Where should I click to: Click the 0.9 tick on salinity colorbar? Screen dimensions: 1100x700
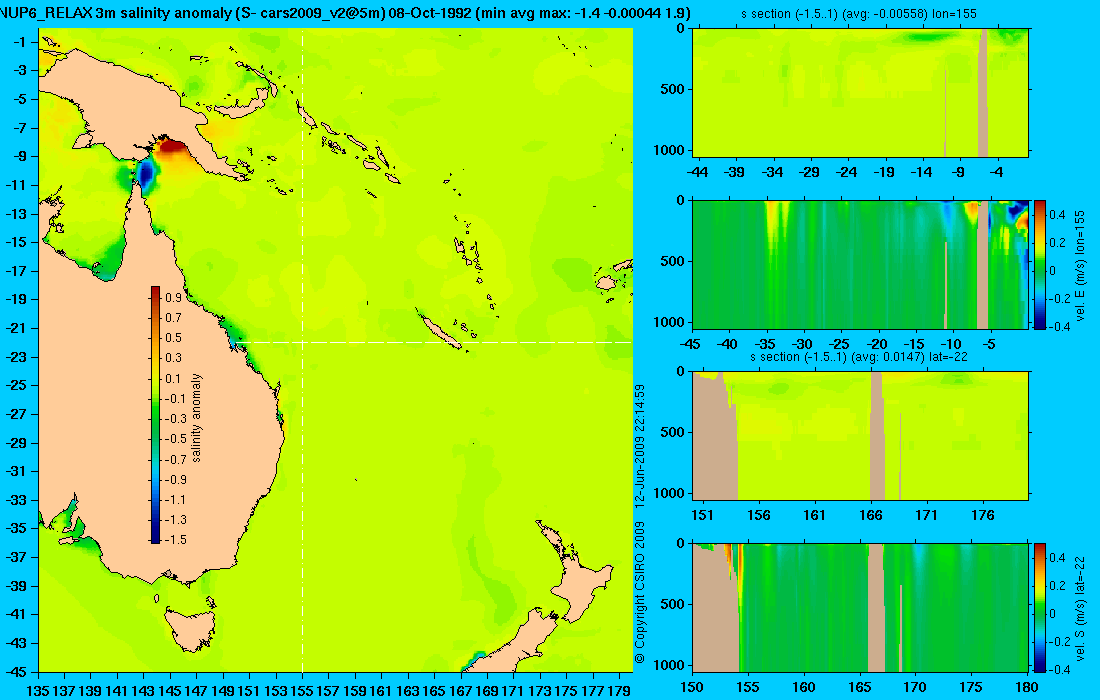[x=173, y=298]
